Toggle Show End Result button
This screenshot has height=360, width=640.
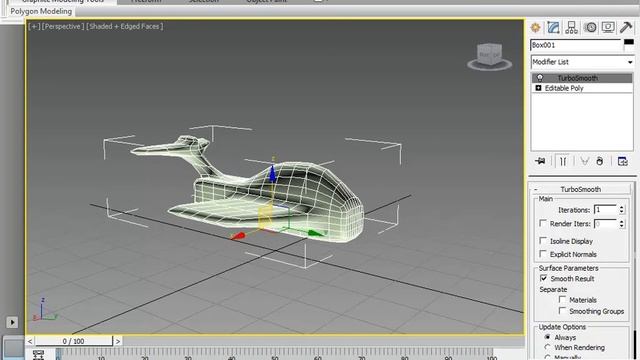coord(563,161)
